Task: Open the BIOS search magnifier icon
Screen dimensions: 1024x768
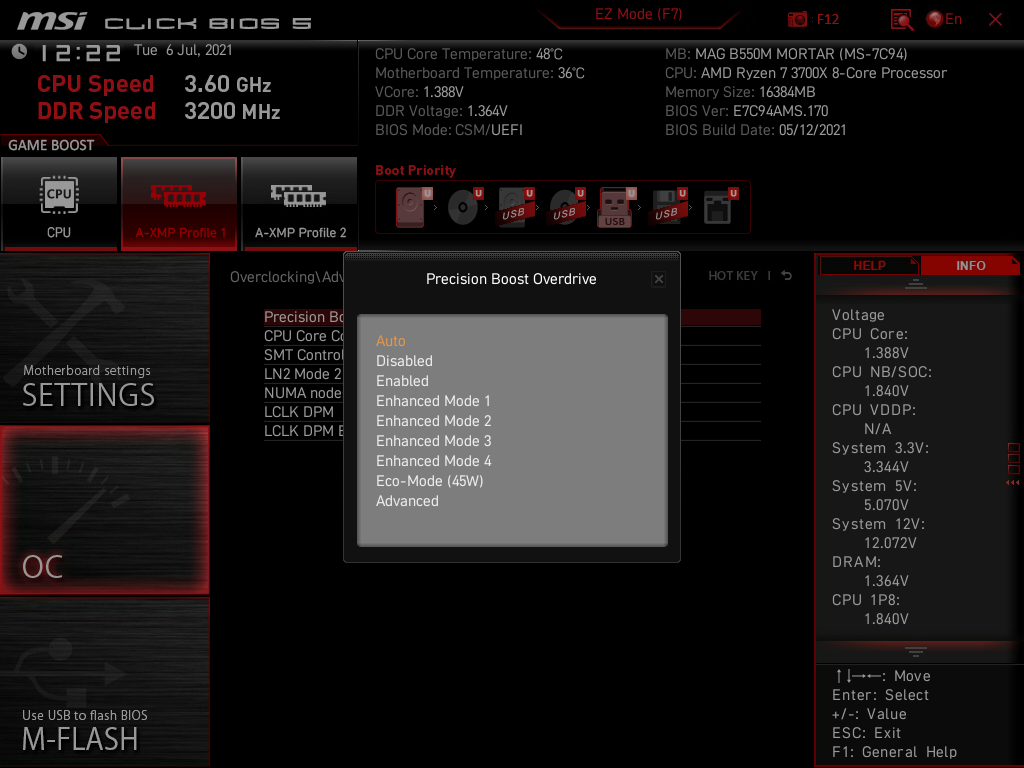Action: (902, 20)
